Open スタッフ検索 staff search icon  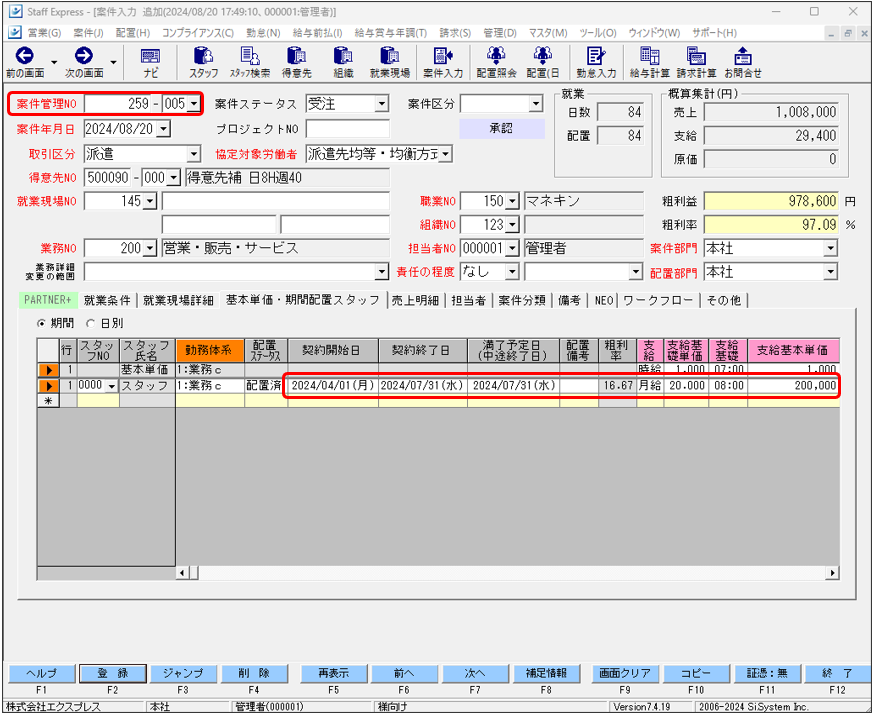pyautogui.click(x=250, y=62)
